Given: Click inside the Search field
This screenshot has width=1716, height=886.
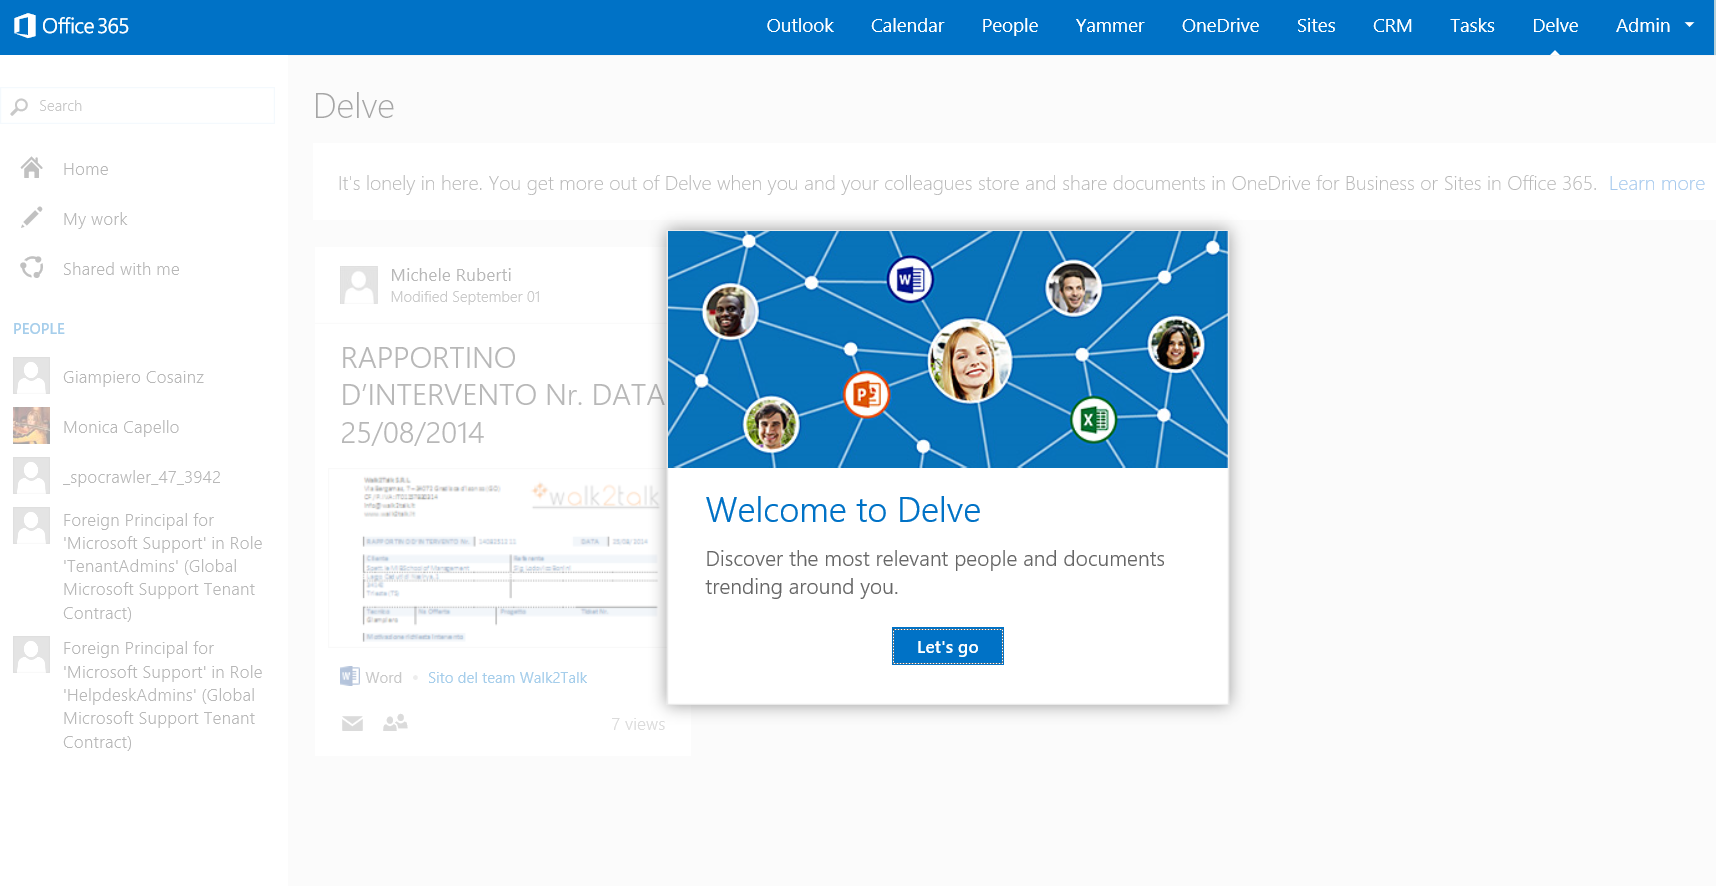Looking at the screenshot, I should tap(137, 106).
